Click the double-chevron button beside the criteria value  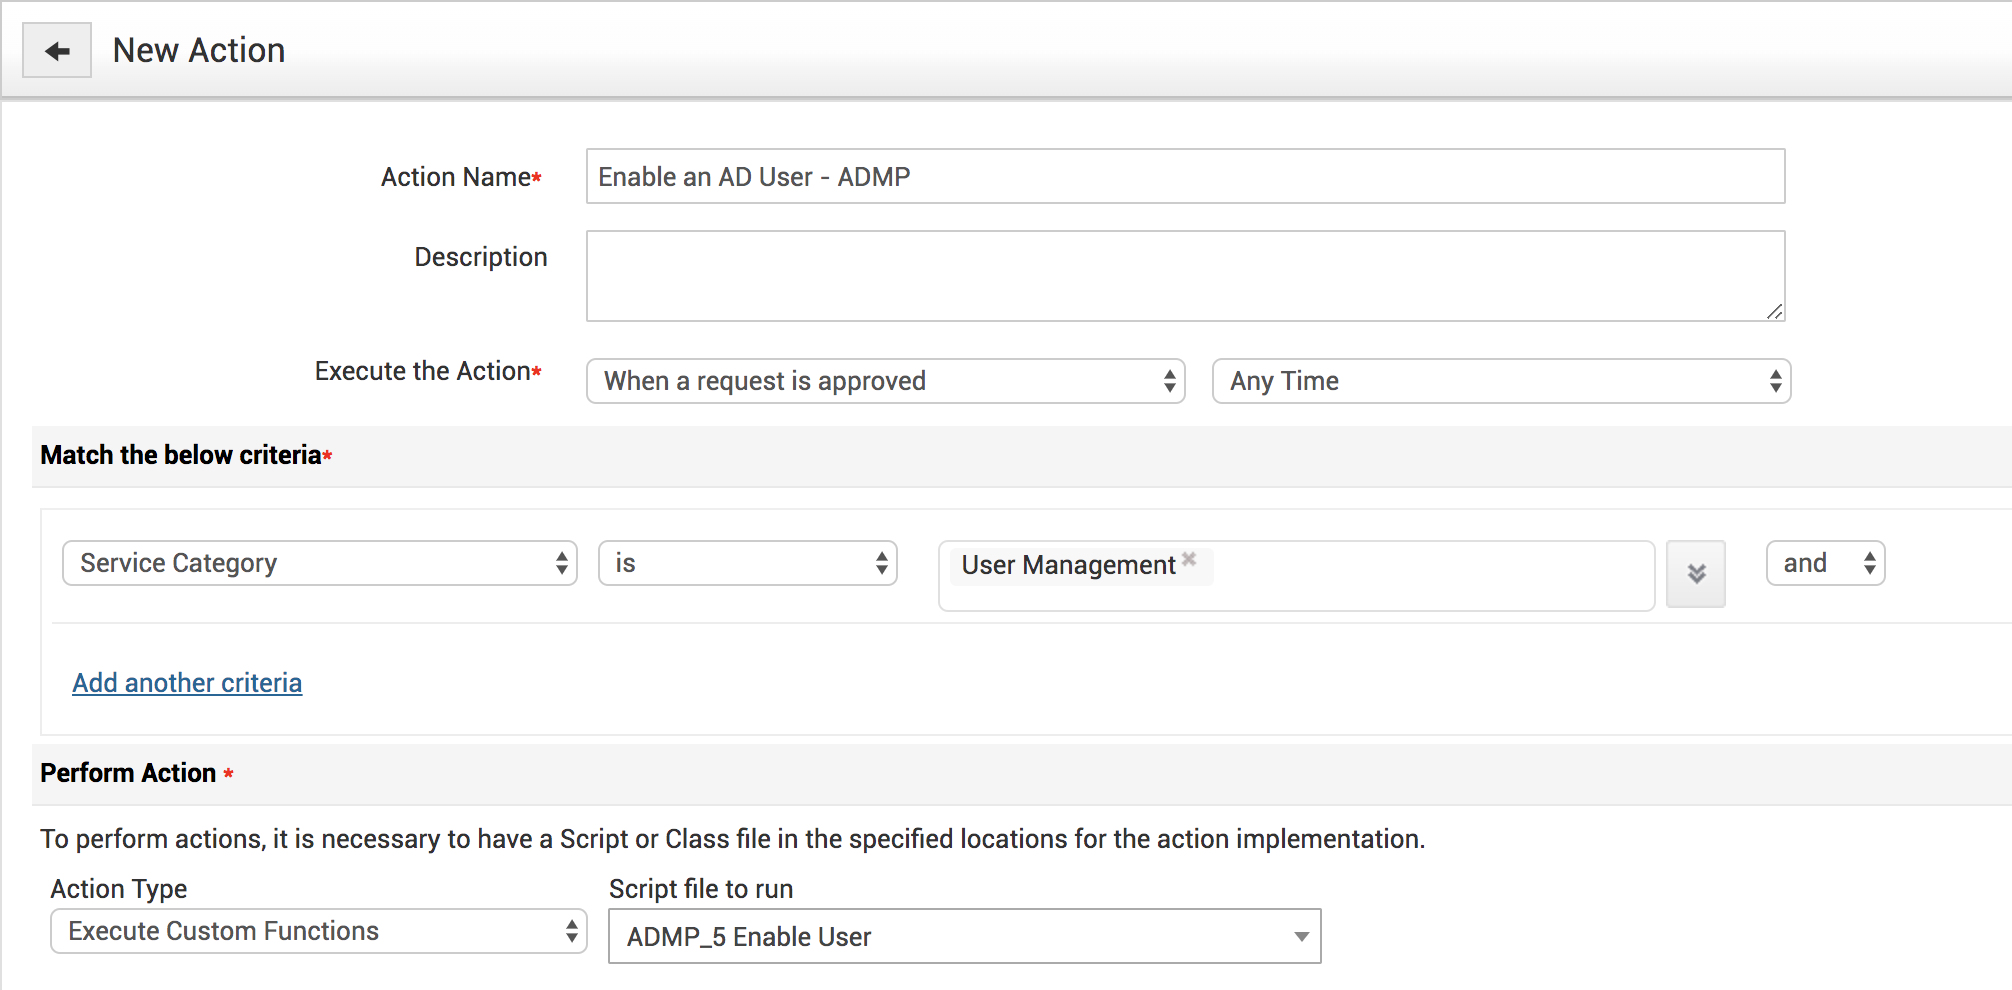(1696, 574)
